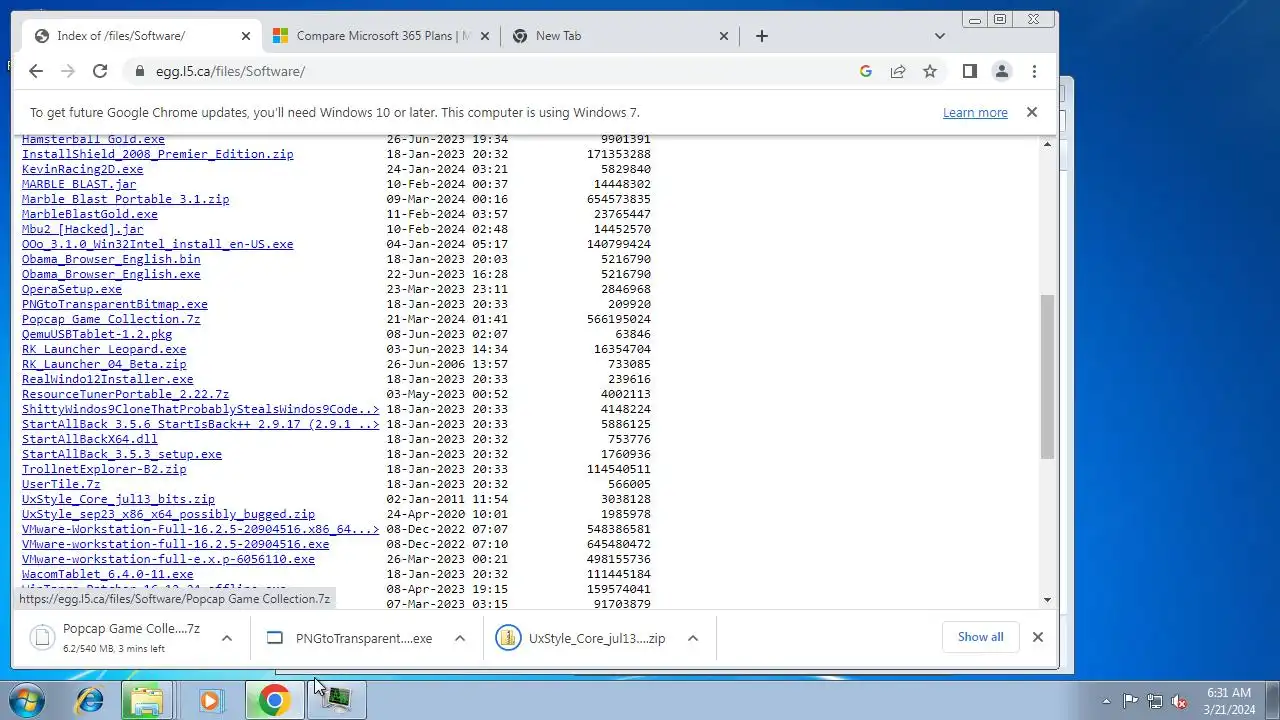Open the Chrome profile avatar
Image resolution: width=1280 pixels, height=720 pixels.
click(1001, 71)
